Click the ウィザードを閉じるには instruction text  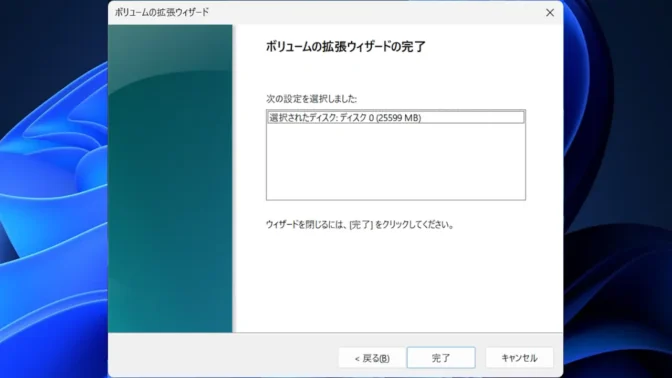(x=360, y=225)
